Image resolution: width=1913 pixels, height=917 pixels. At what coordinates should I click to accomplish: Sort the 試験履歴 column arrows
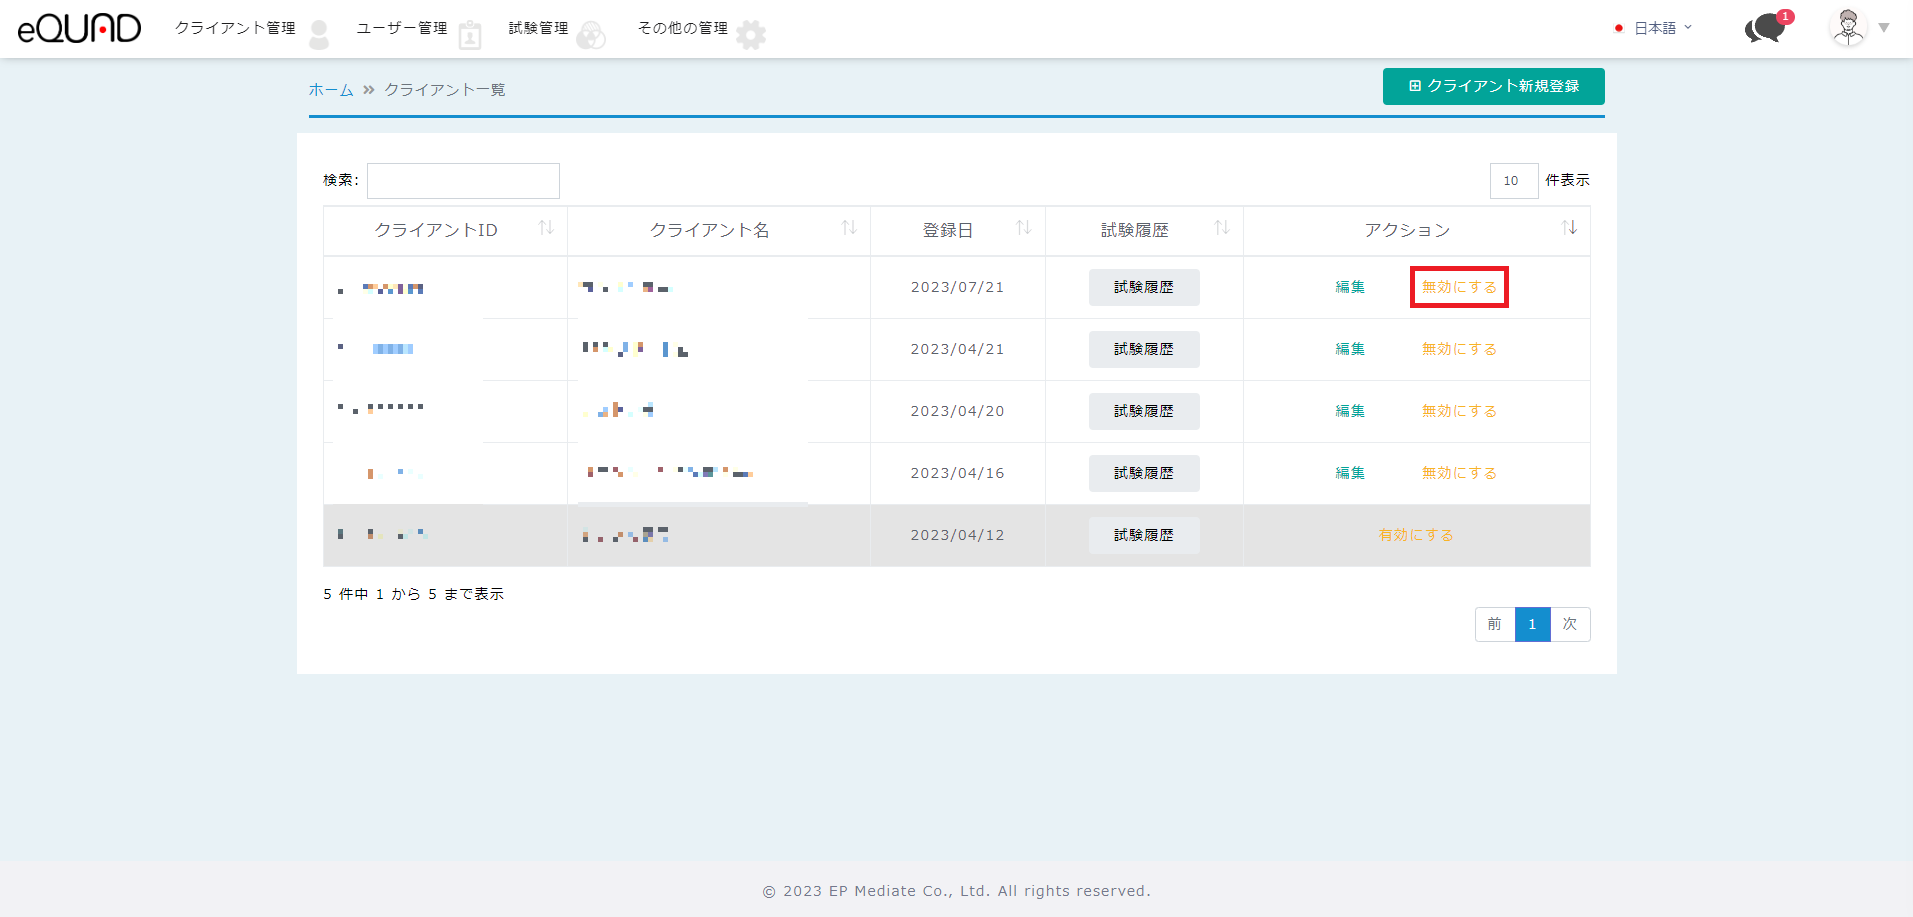pos(1221,228)
